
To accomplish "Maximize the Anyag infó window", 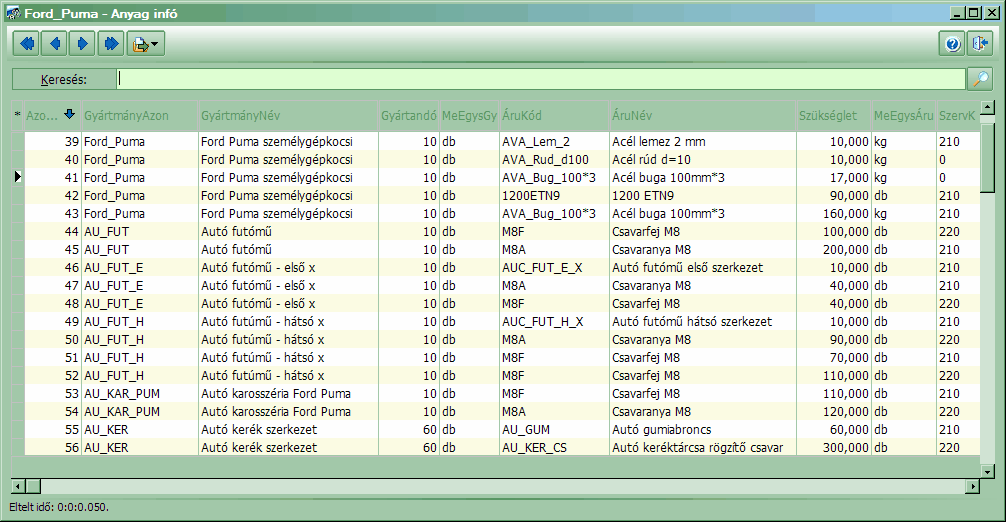I will point(973,13).
